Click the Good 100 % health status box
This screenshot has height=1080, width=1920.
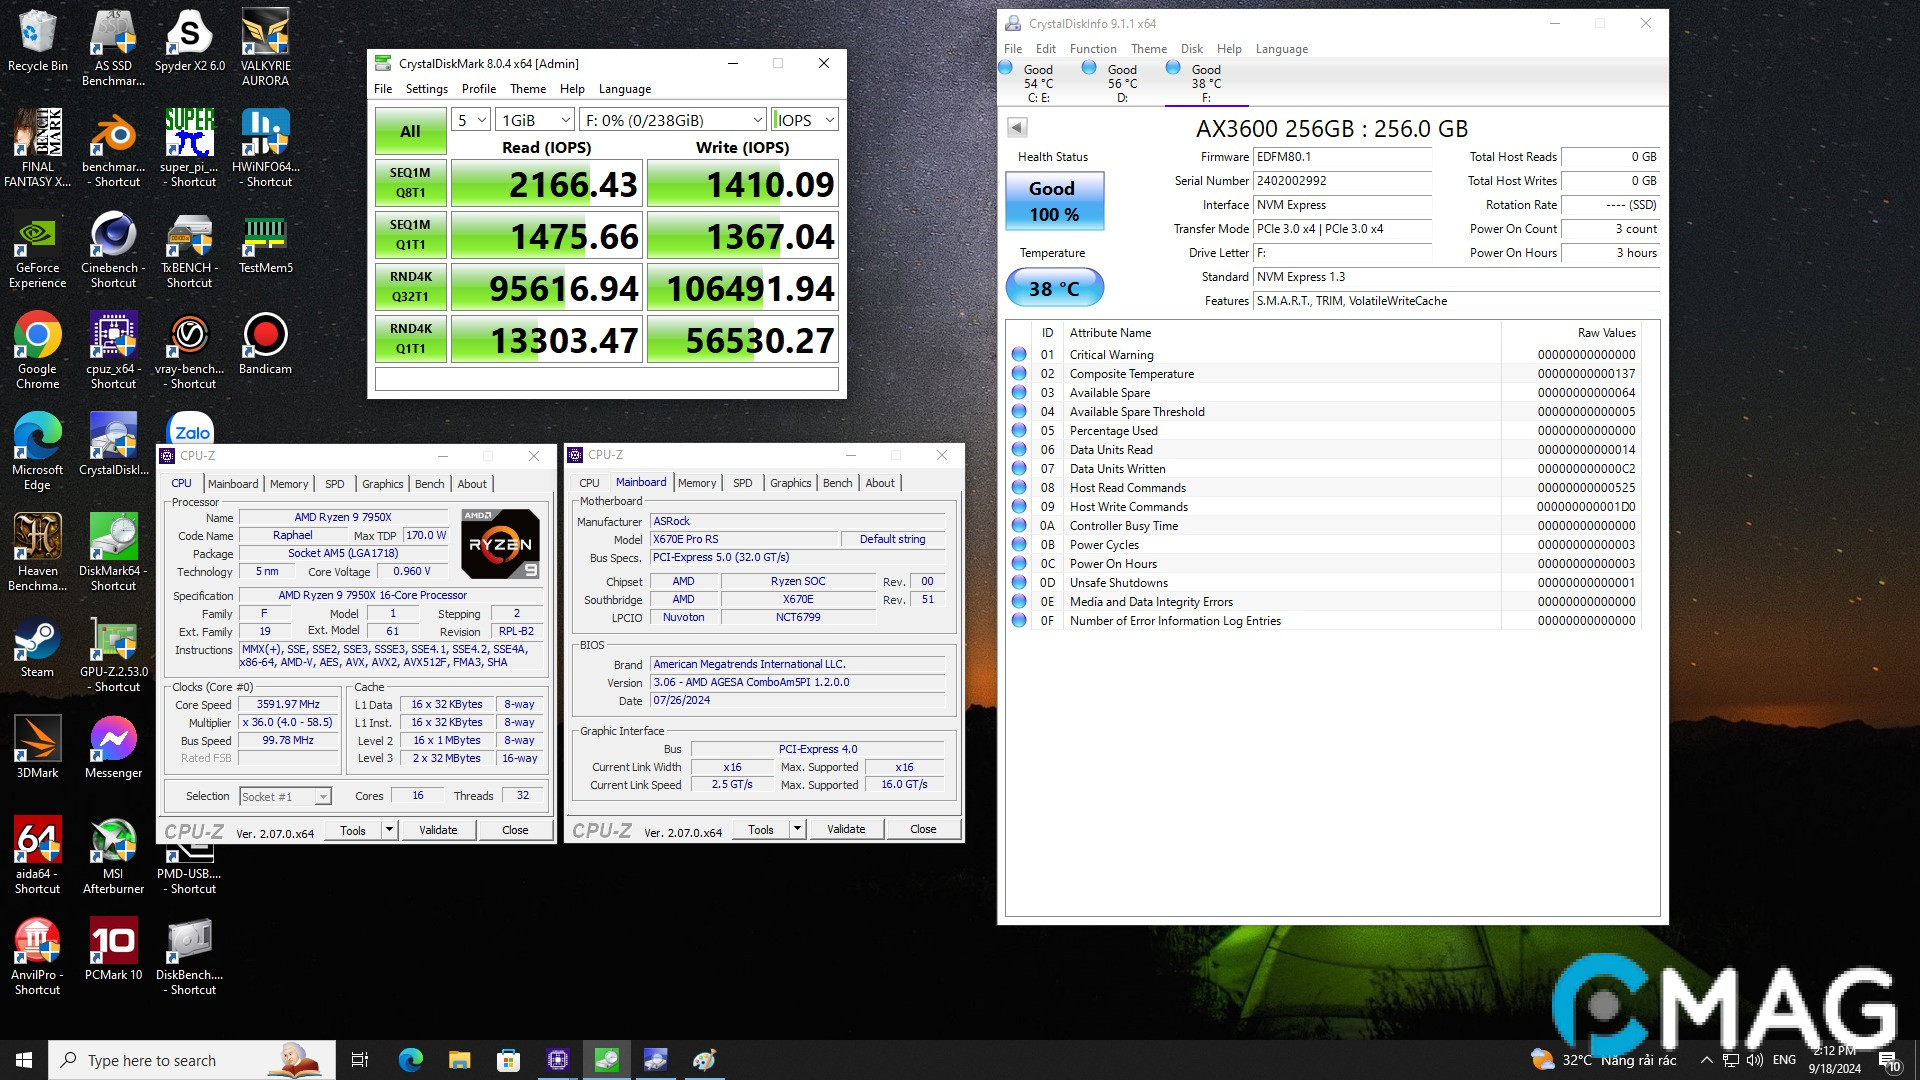tap(1053, 201)
